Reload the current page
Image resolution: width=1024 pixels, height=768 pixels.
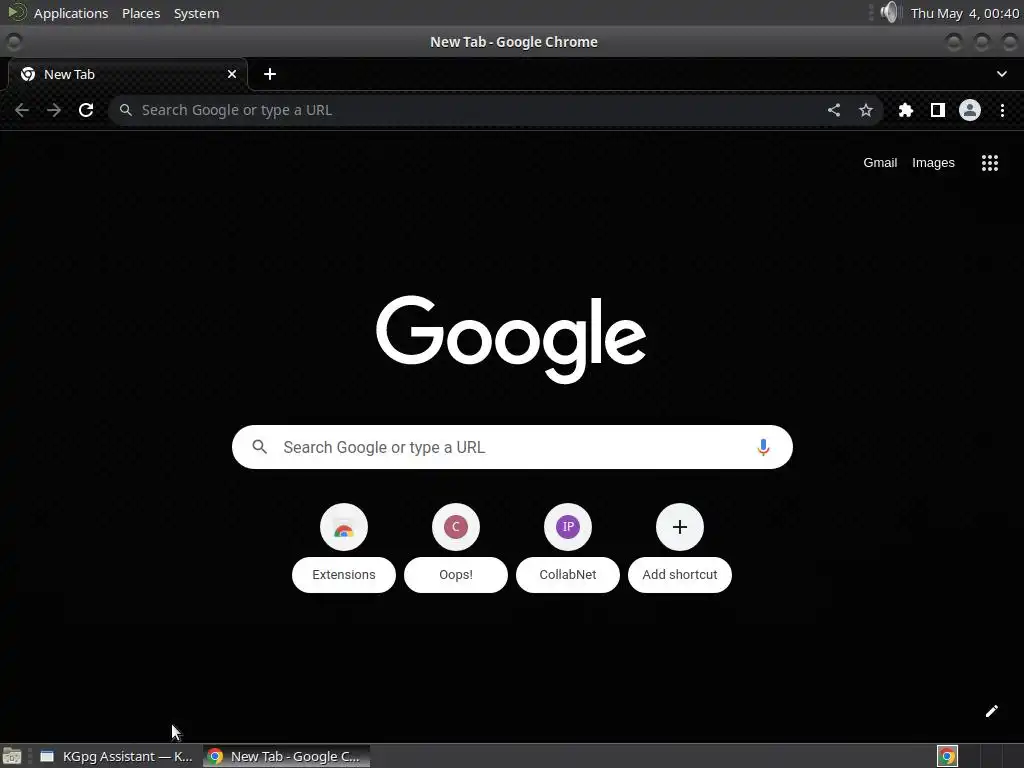coord(86,110)
